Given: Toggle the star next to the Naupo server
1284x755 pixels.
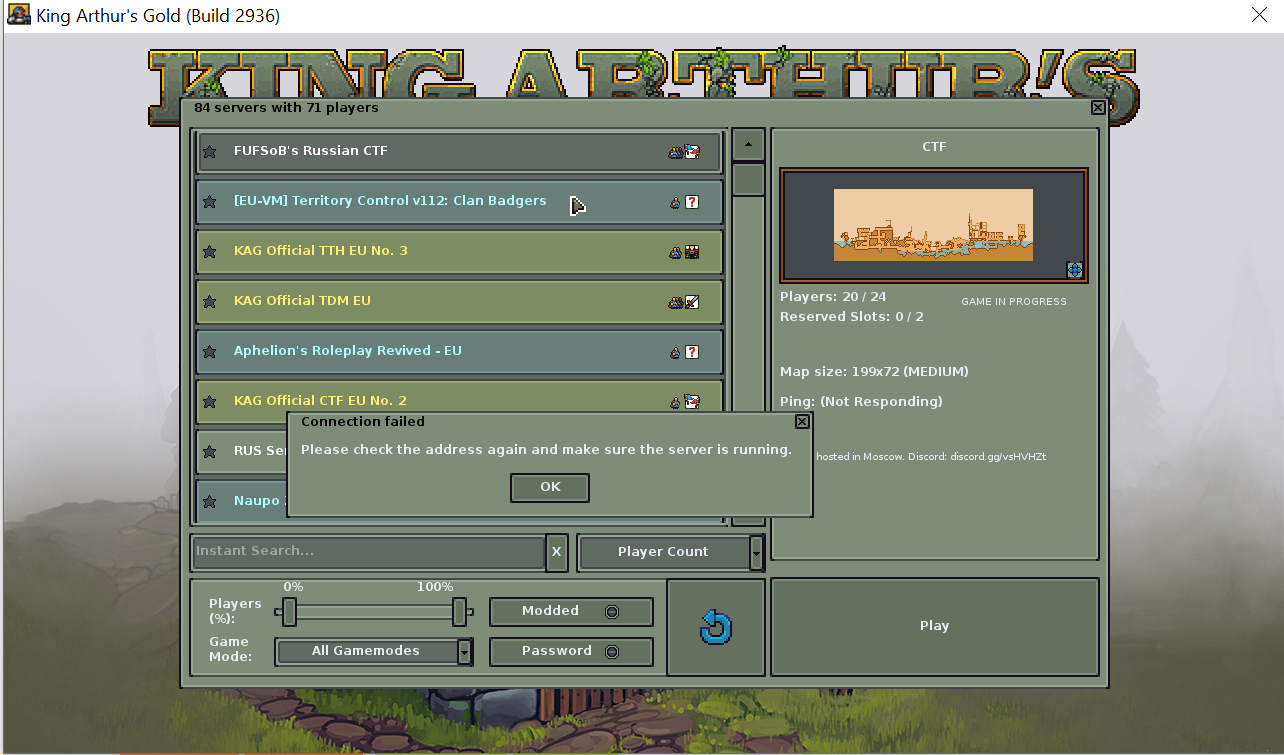Looking at the screenshot, I should 210,502.
